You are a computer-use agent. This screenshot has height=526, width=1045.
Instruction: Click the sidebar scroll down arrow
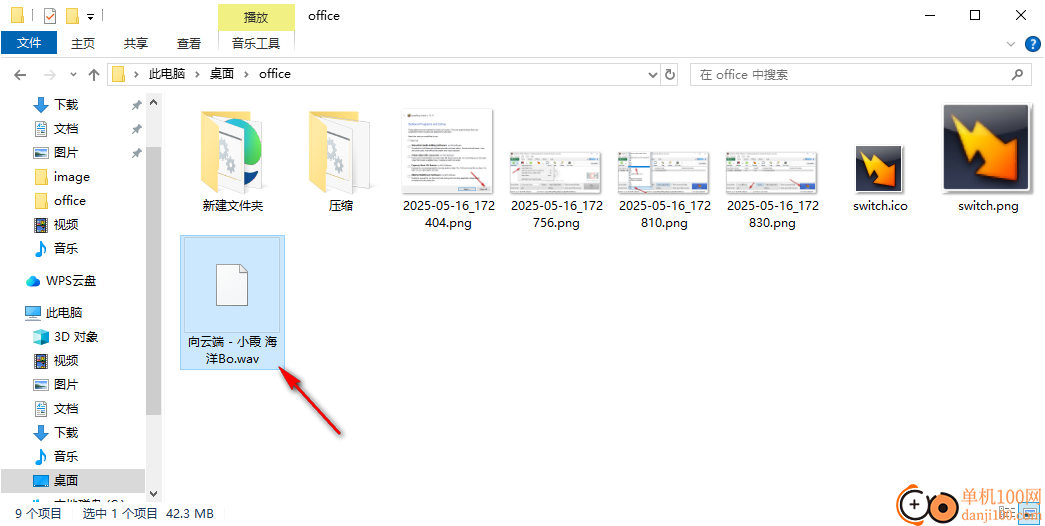point(154,493)
